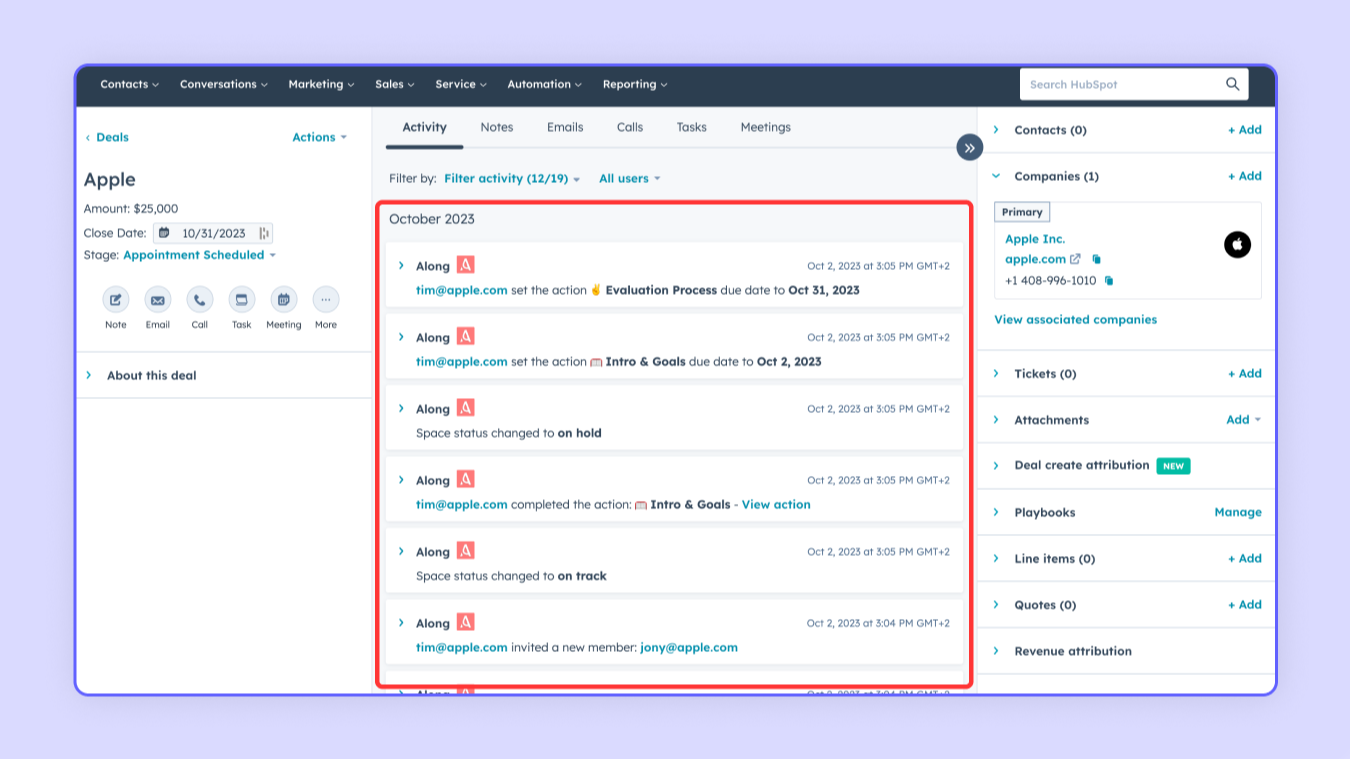Image resolution: width=1350 pixels, height=759 pixels.
Task: Click the Task icon button
Action: (x=242, y=300)
